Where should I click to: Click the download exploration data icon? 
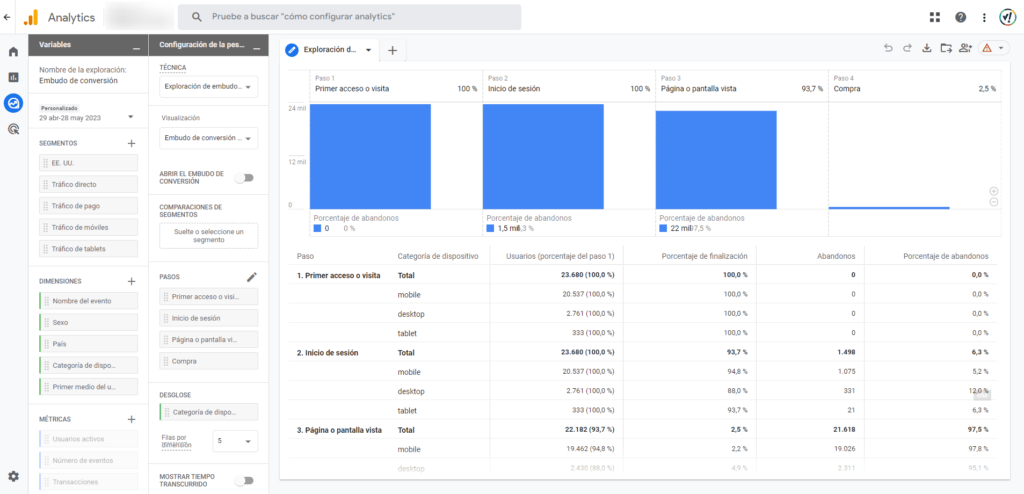point(926,48)
